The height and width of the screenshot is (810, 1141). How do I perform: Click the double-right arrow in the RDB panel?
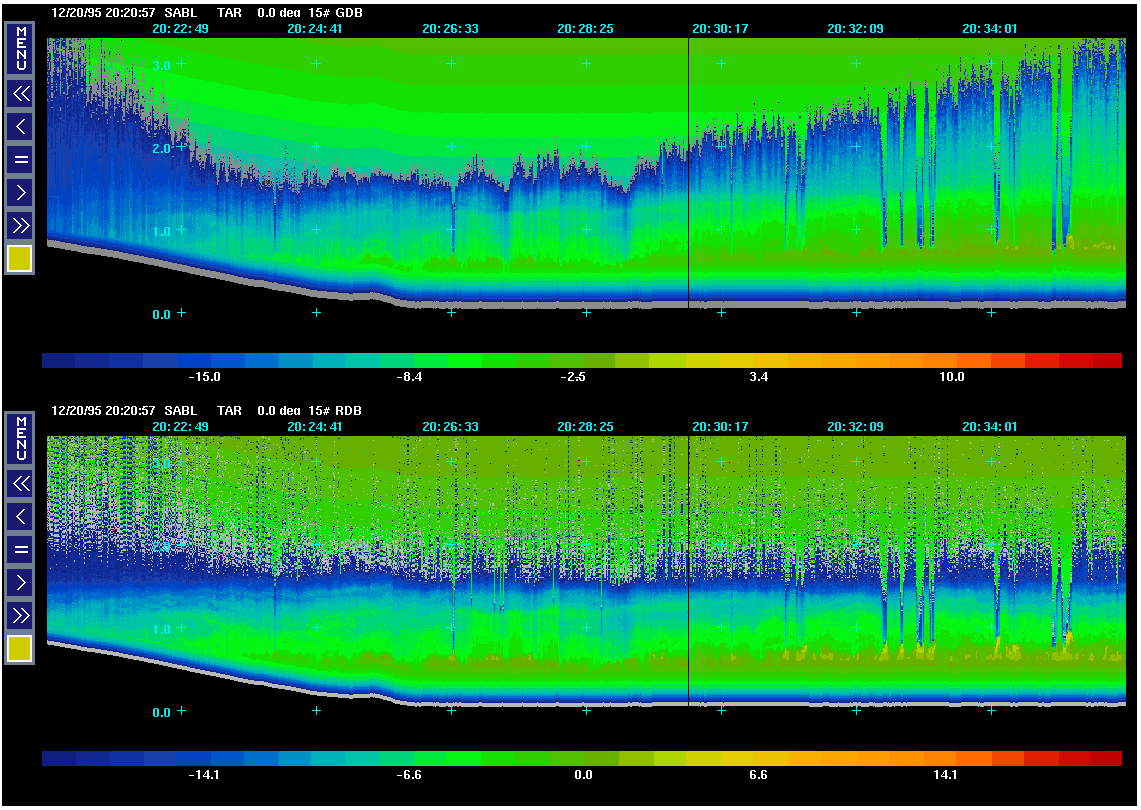pos(21,614)
